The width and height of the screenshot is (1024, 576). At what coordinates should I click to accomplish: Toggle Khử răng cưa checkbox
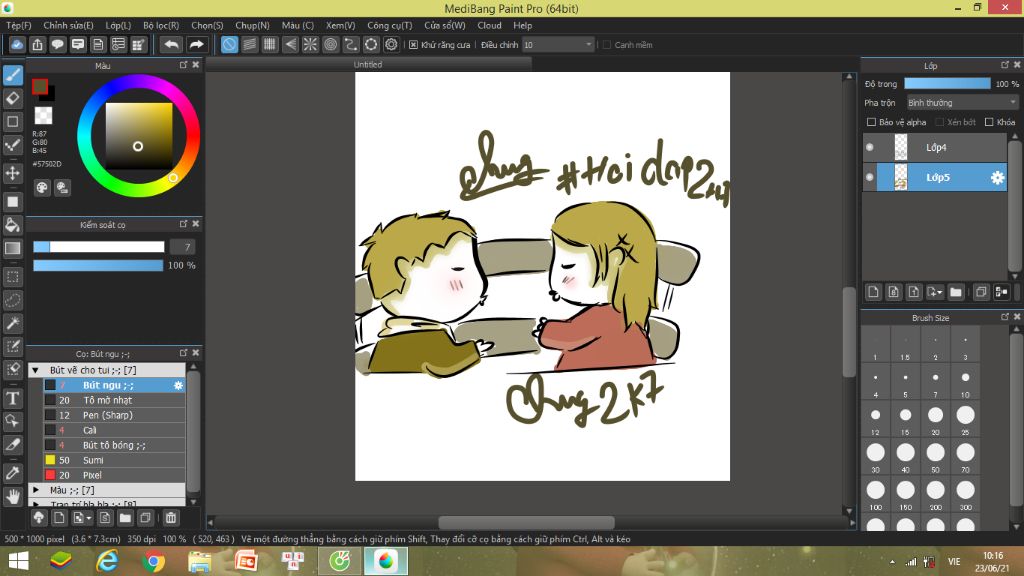point(413,44)
